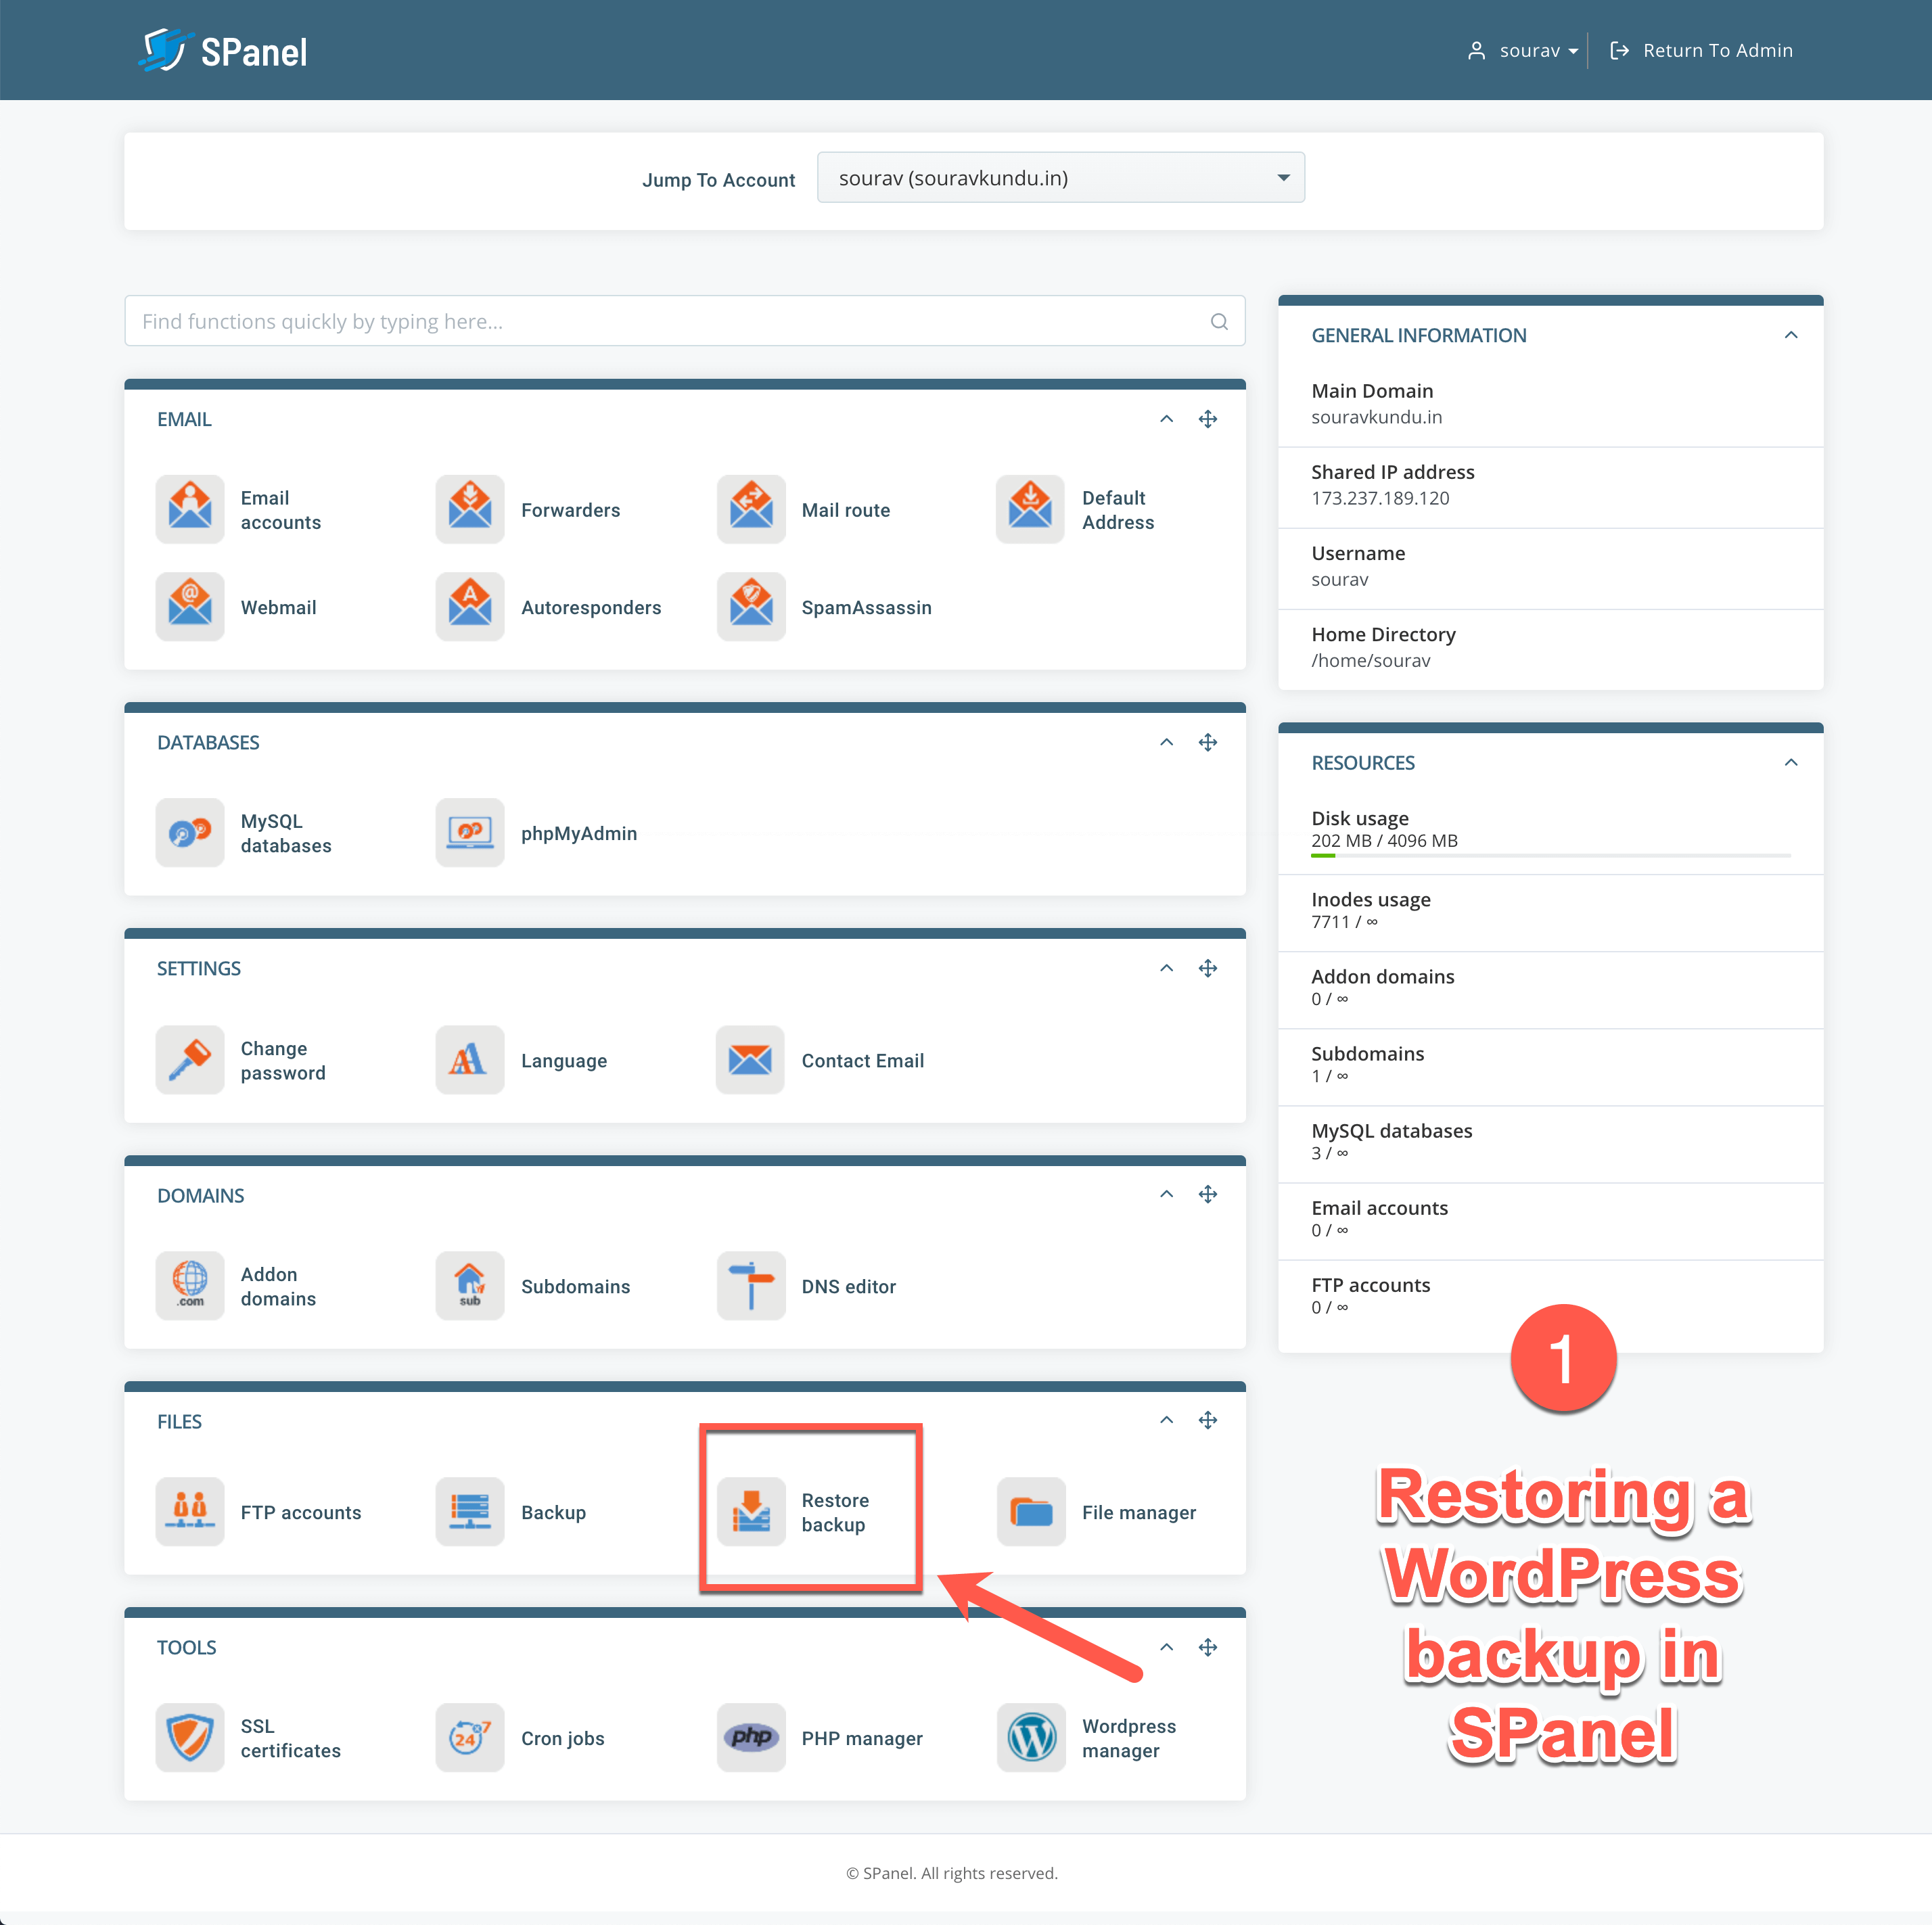The image size is (1932, 1925).
Task: Collapse the GENERAL INFORMATION panel
Action: [x=1791, y=335]
